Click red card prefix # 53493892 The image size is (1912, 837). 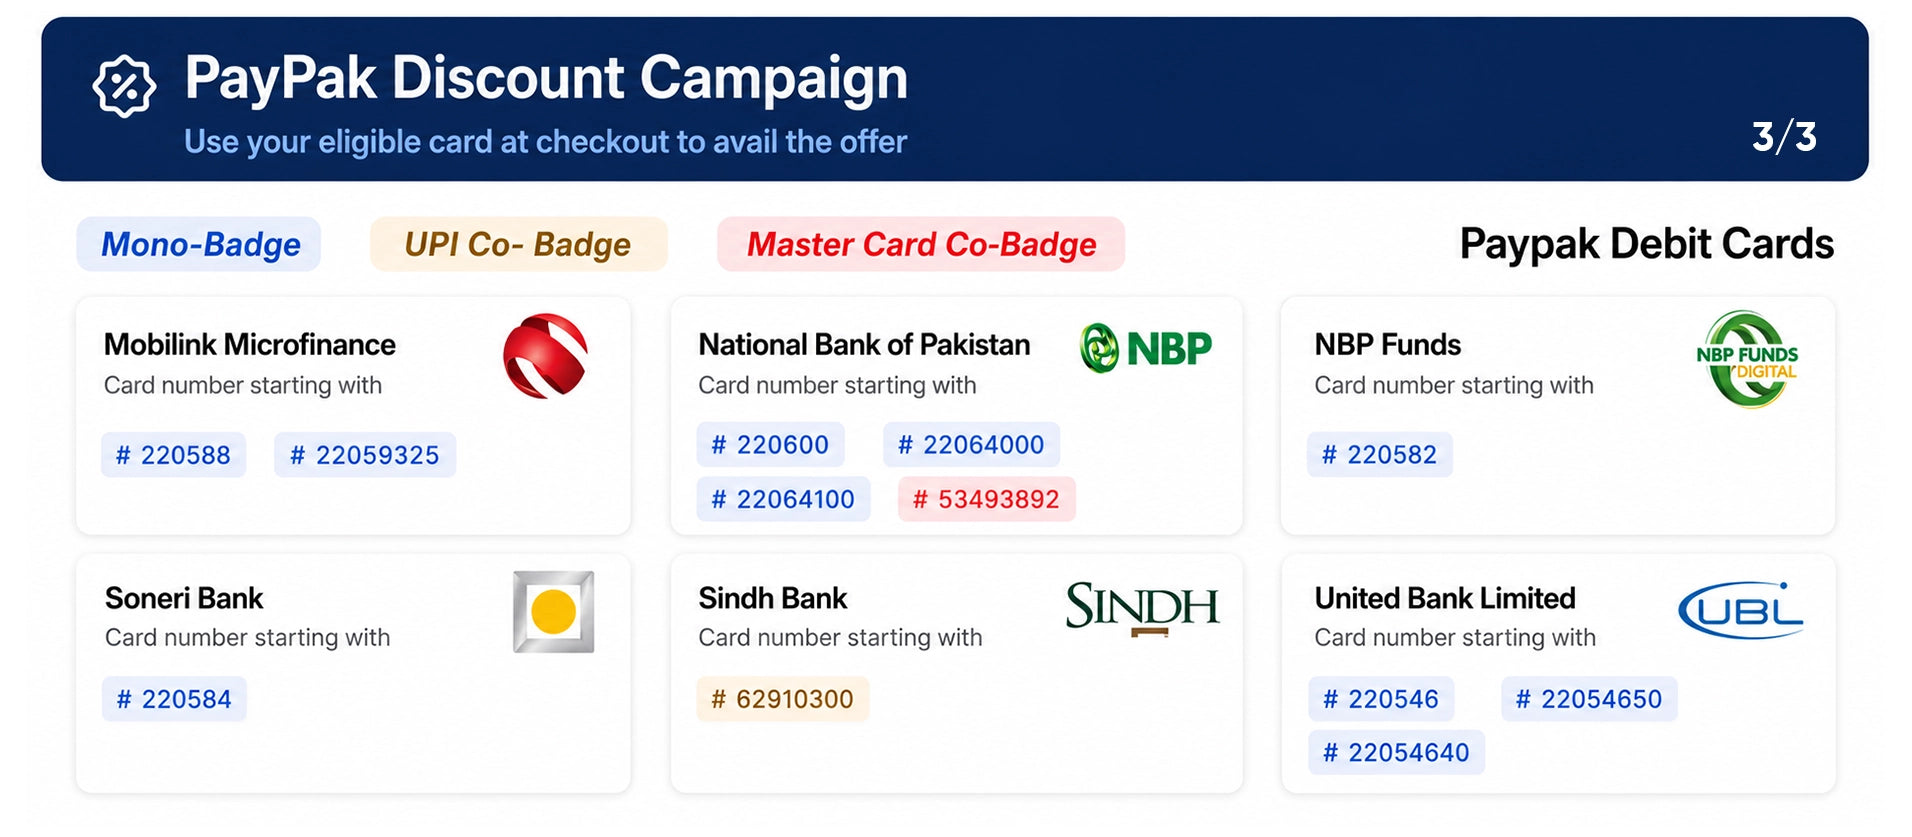(986, 499)
